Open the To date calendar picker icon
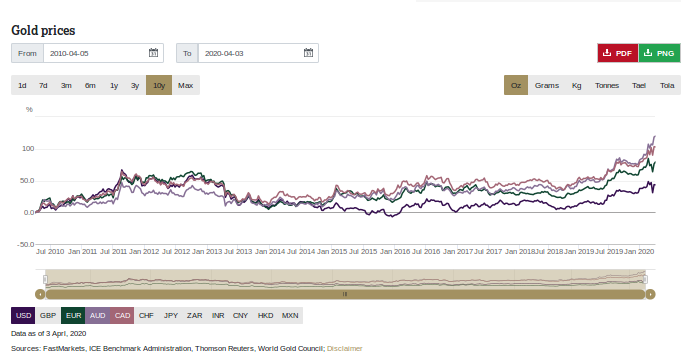Image resolution: width=685 pixels, height=360 pixels. point(308,53)
